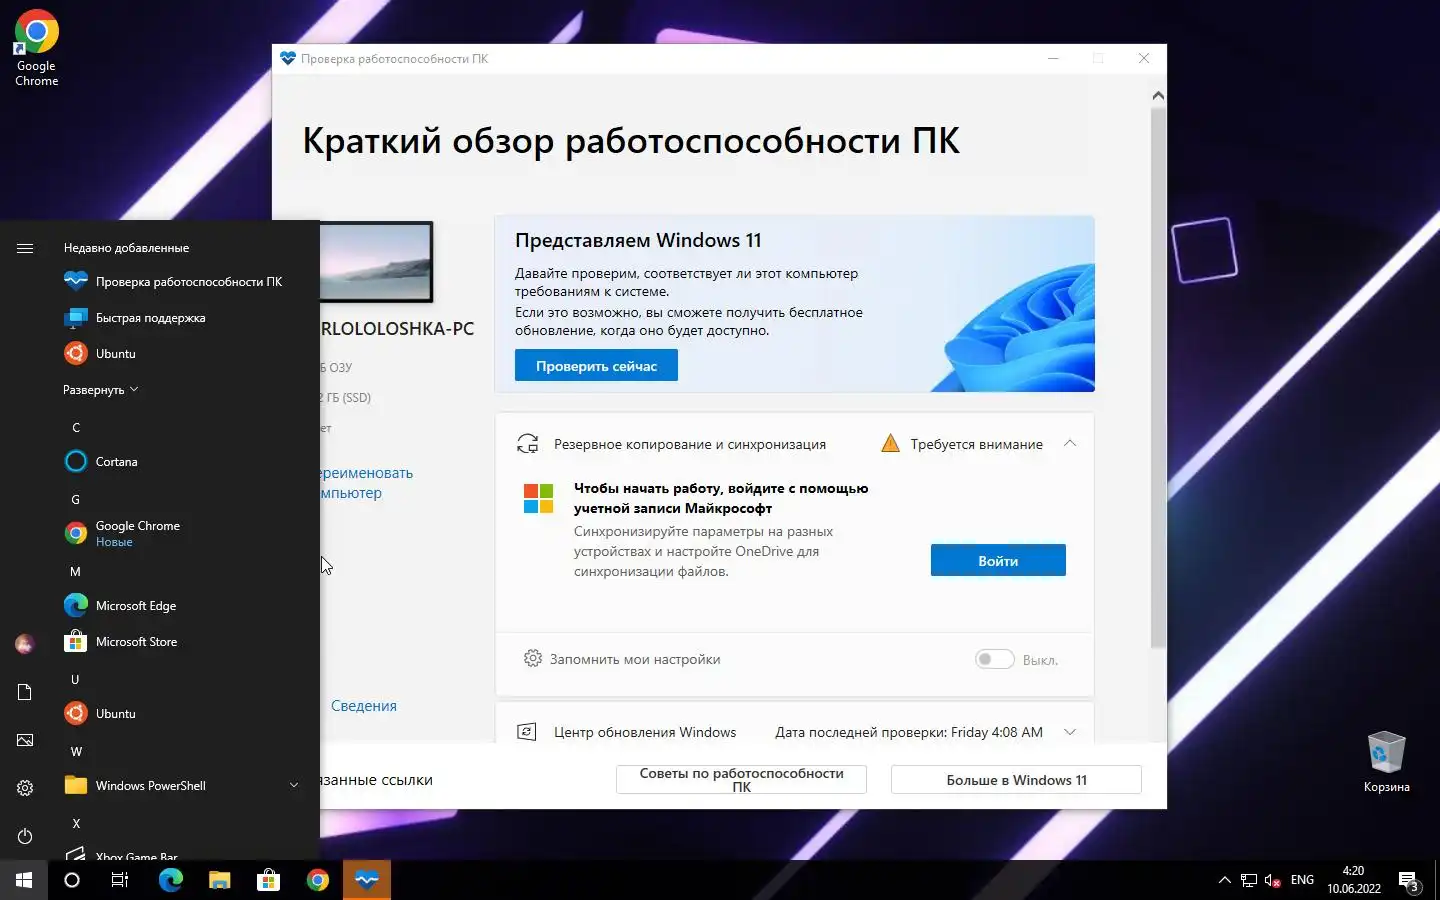Image resolution: width=1440 pixels, height=900 pixels.
Task: Click Проверить сейчас button
Action: 596,366
